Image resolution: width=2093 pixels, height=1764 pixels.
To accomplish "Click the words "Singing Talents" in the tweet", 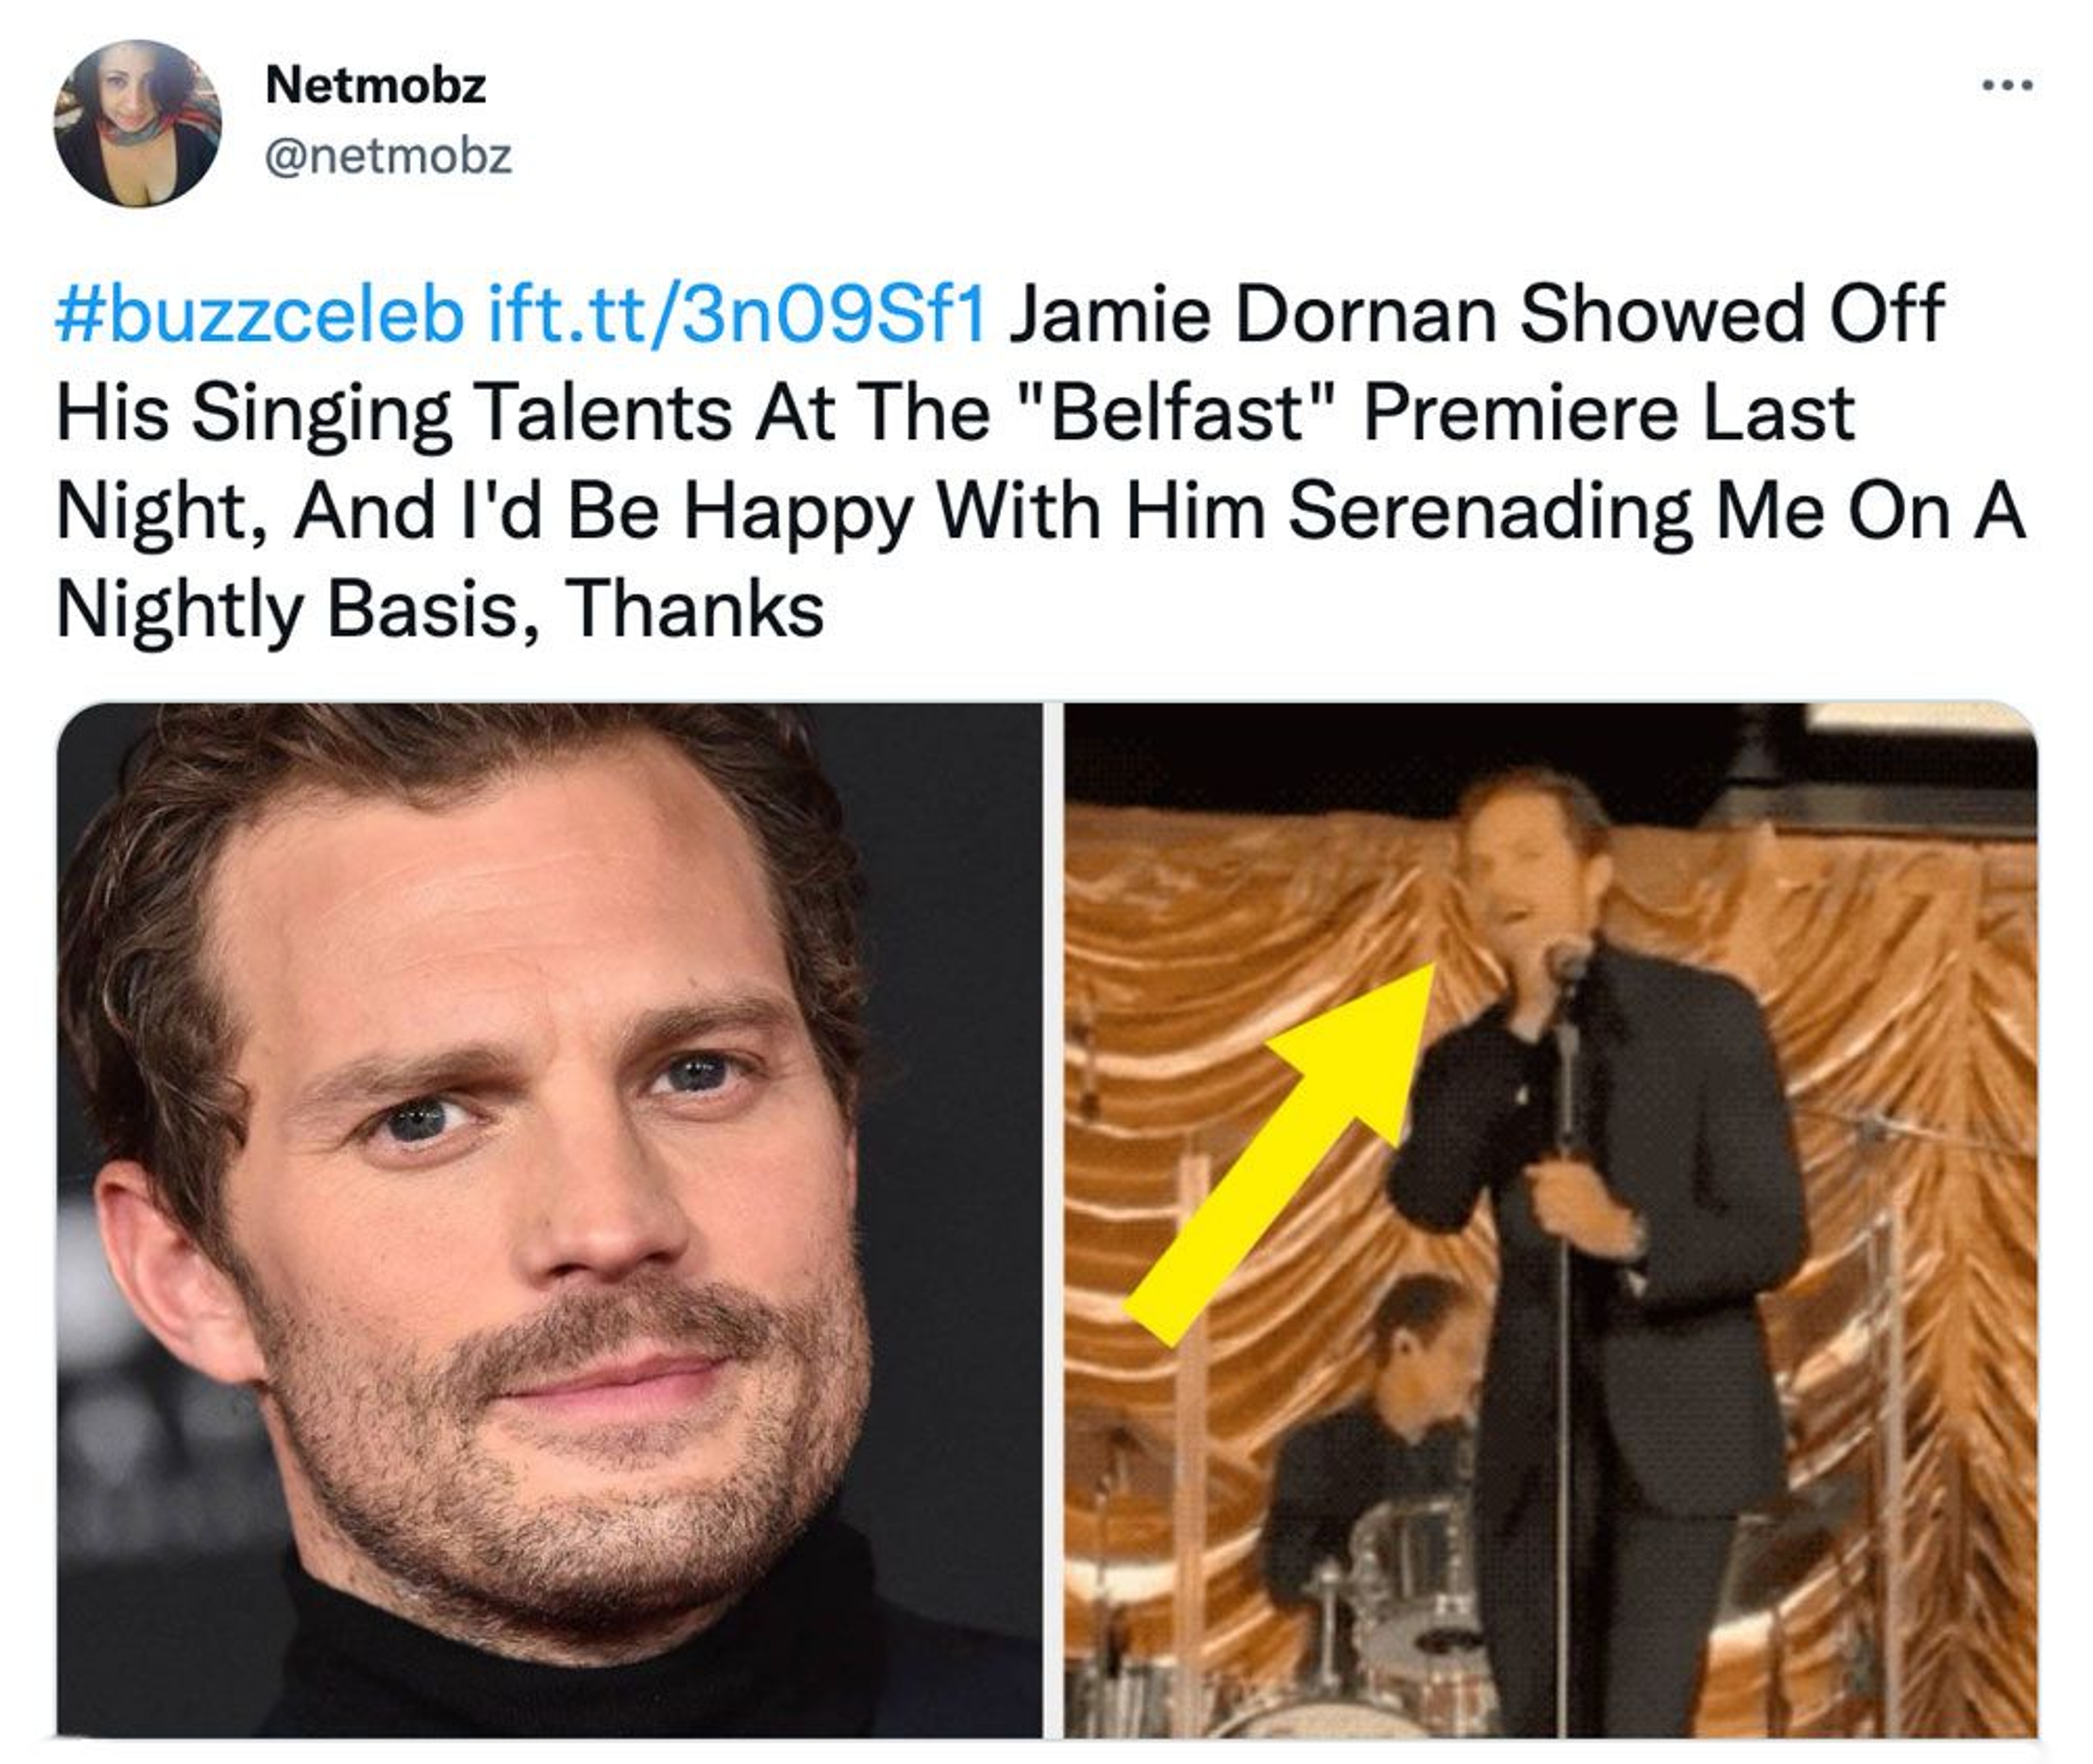I will click(460, 412).
